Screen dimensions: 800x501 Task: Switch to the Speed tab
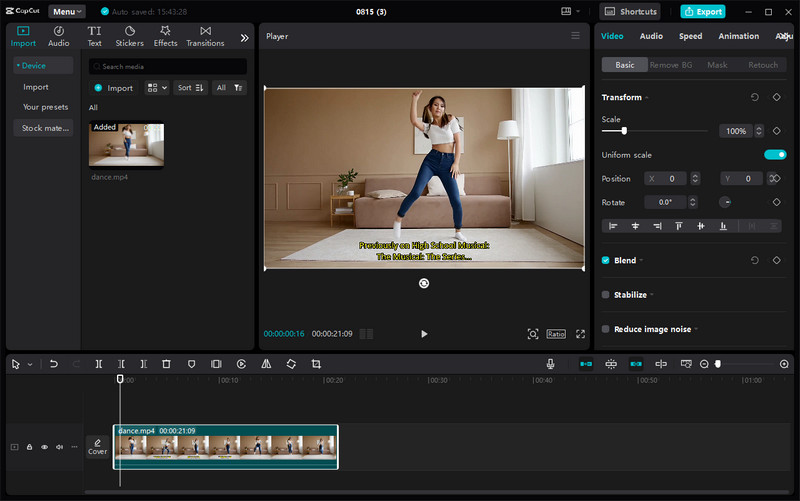pyautogui.click(x=690, y=36)
